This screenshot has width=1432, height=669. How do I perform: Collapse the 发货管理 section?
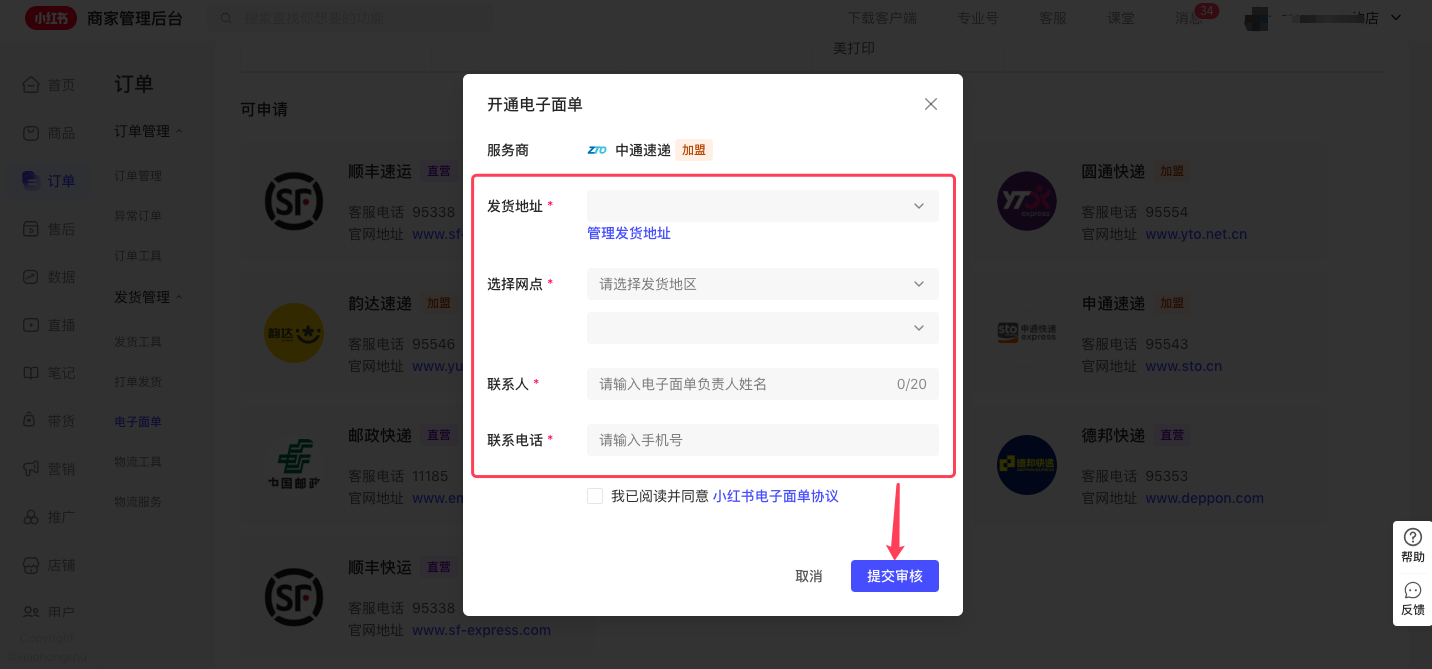[179, 297]
